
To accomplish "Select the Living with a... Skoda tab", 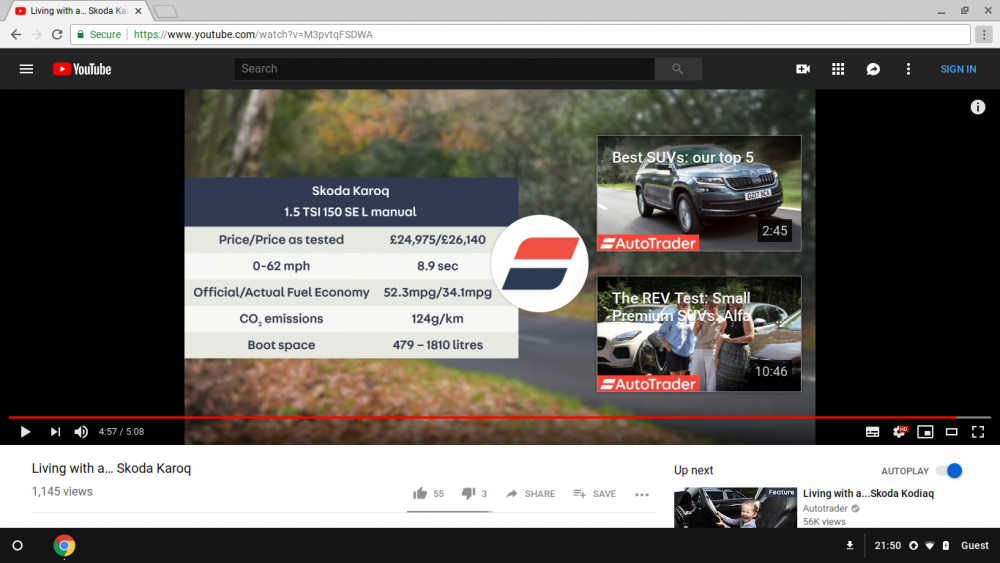I will point(77,11).
